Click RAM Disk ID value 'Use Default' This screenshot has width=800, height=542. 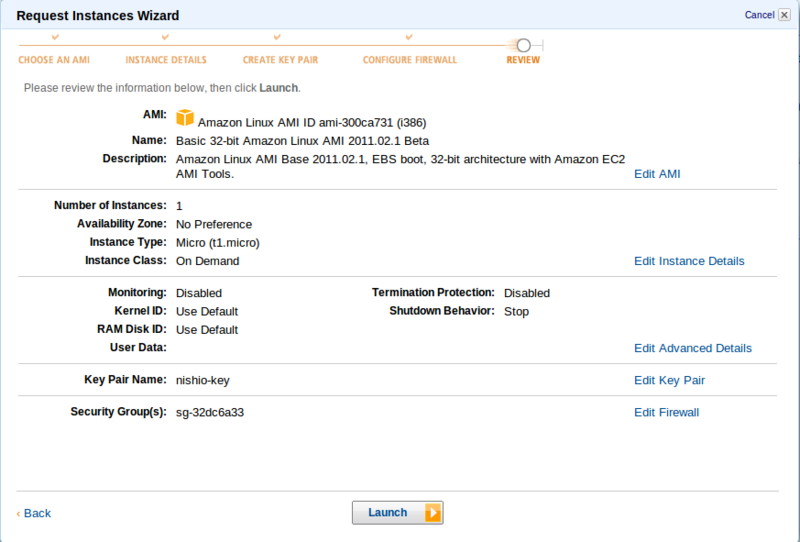[207, 330]
